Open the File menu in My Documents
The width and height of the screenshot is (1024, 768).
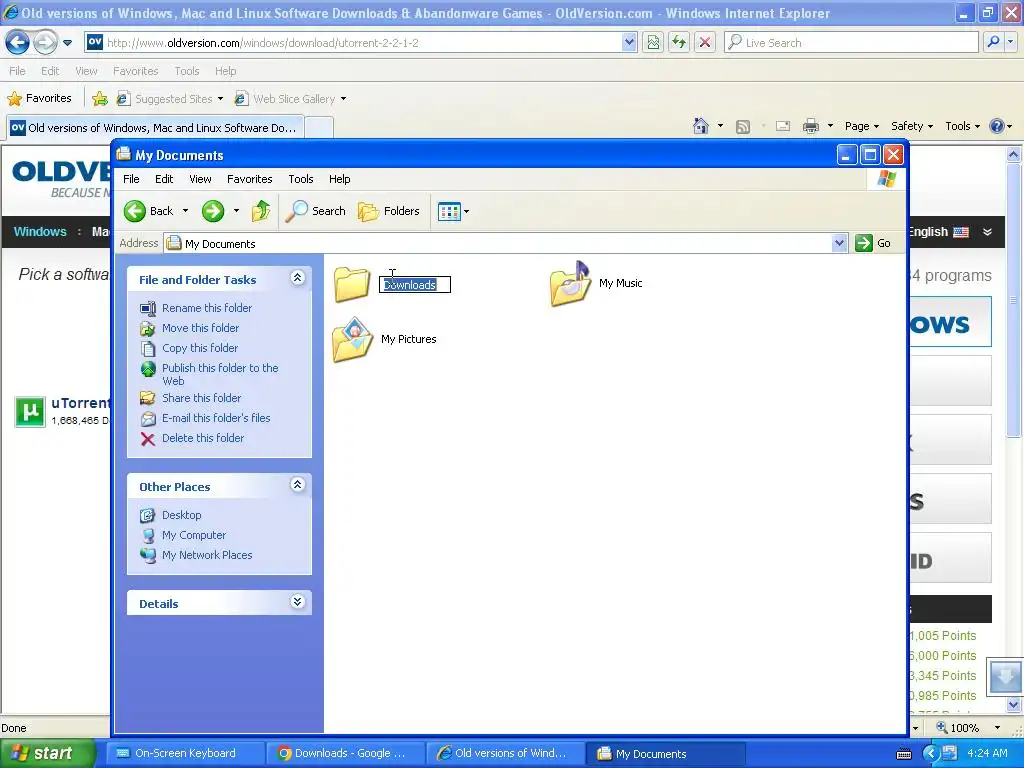tap(131, 179)
